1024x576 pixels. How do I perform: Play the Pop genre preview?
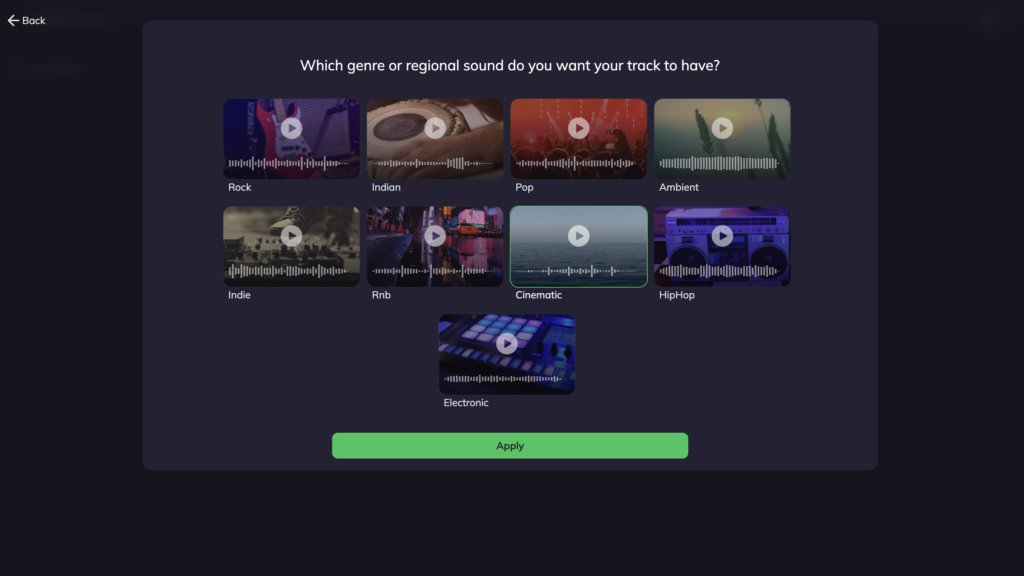click(x=579, y=128)
